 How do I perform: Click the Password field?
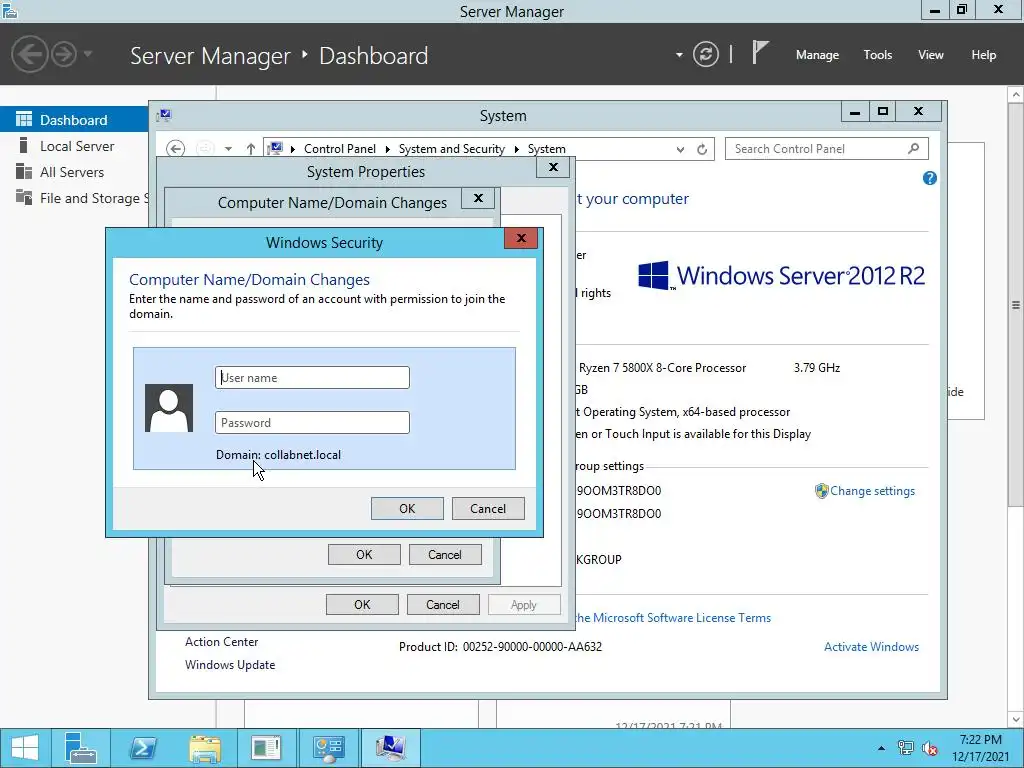click(x=312, y=423)
